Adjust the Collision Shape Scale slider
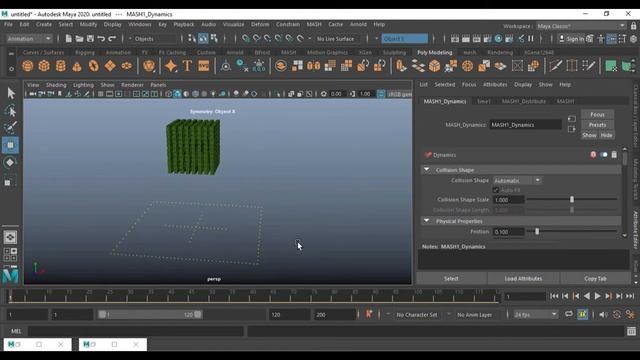Image resolution: width=640 pixels, height=360 pixels. [x=572, y=199]
